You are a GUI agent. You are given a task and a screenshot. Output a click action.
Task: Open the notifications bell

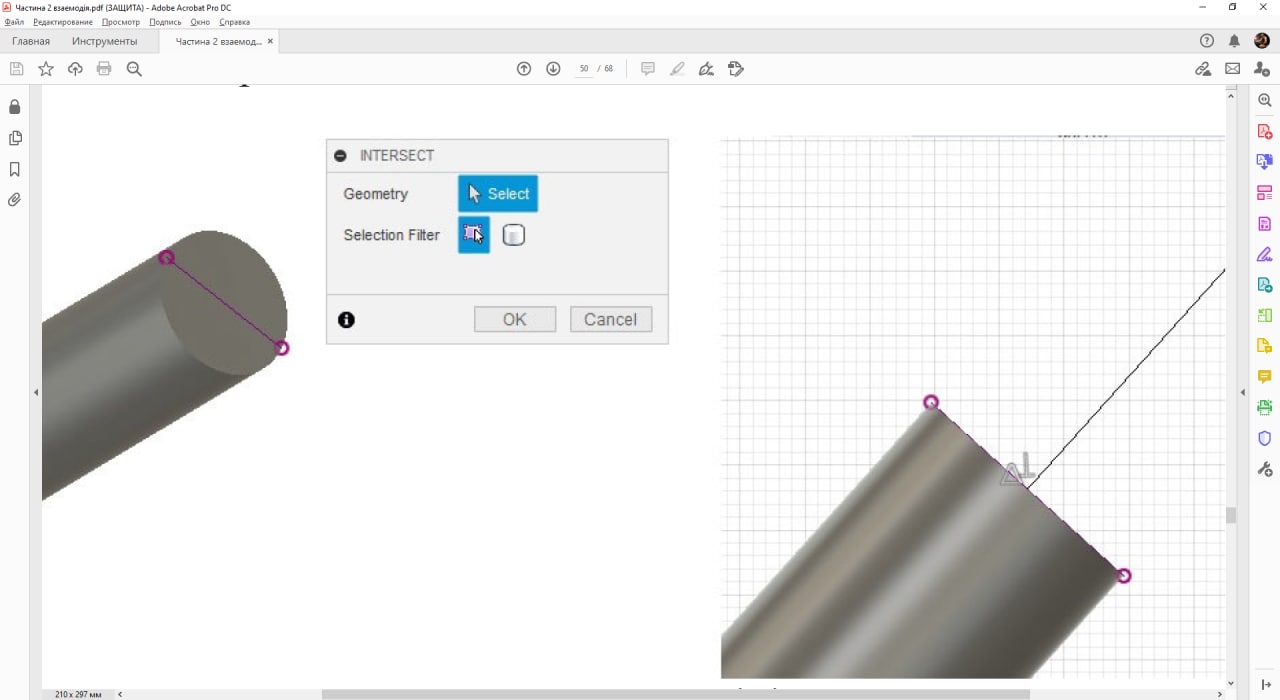point(1234,41)
